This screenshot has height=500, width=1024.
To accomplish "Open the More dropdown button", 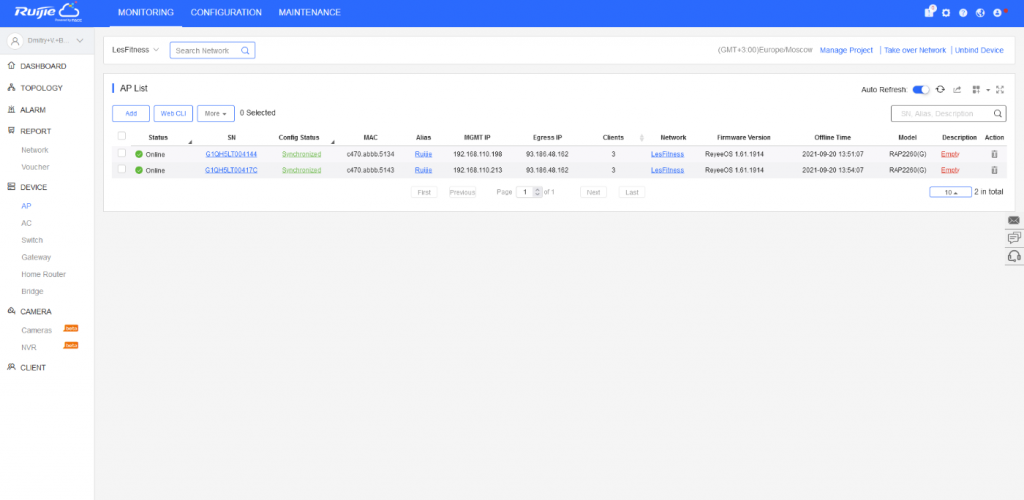I will [x=216, y=113].
